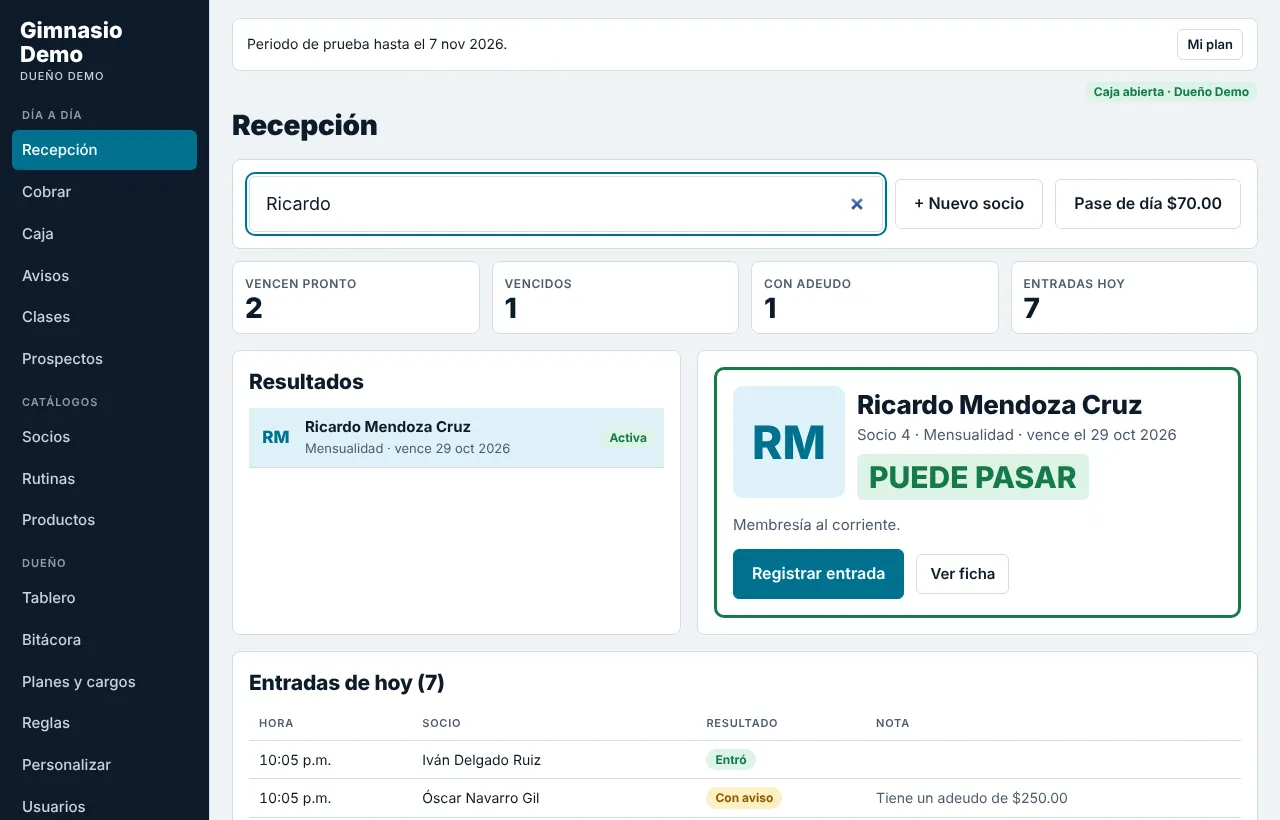The width and height of the screenshot is (1280, 820).
Task: Click the RM initials in the result row
Action: point(275,438)
